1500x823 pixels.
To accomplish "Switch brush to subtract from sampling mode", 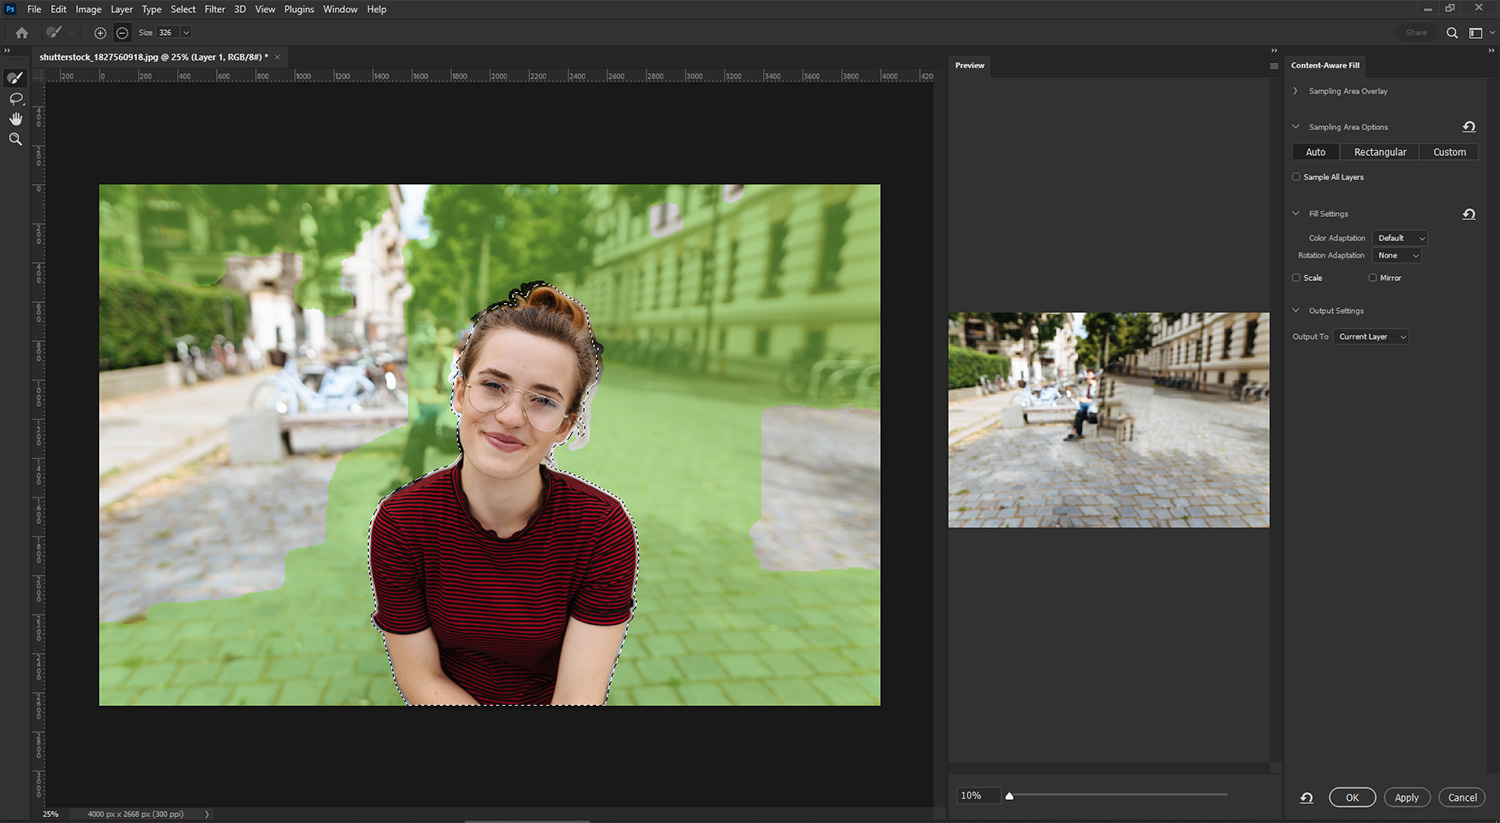I will (x=121, y=32).
